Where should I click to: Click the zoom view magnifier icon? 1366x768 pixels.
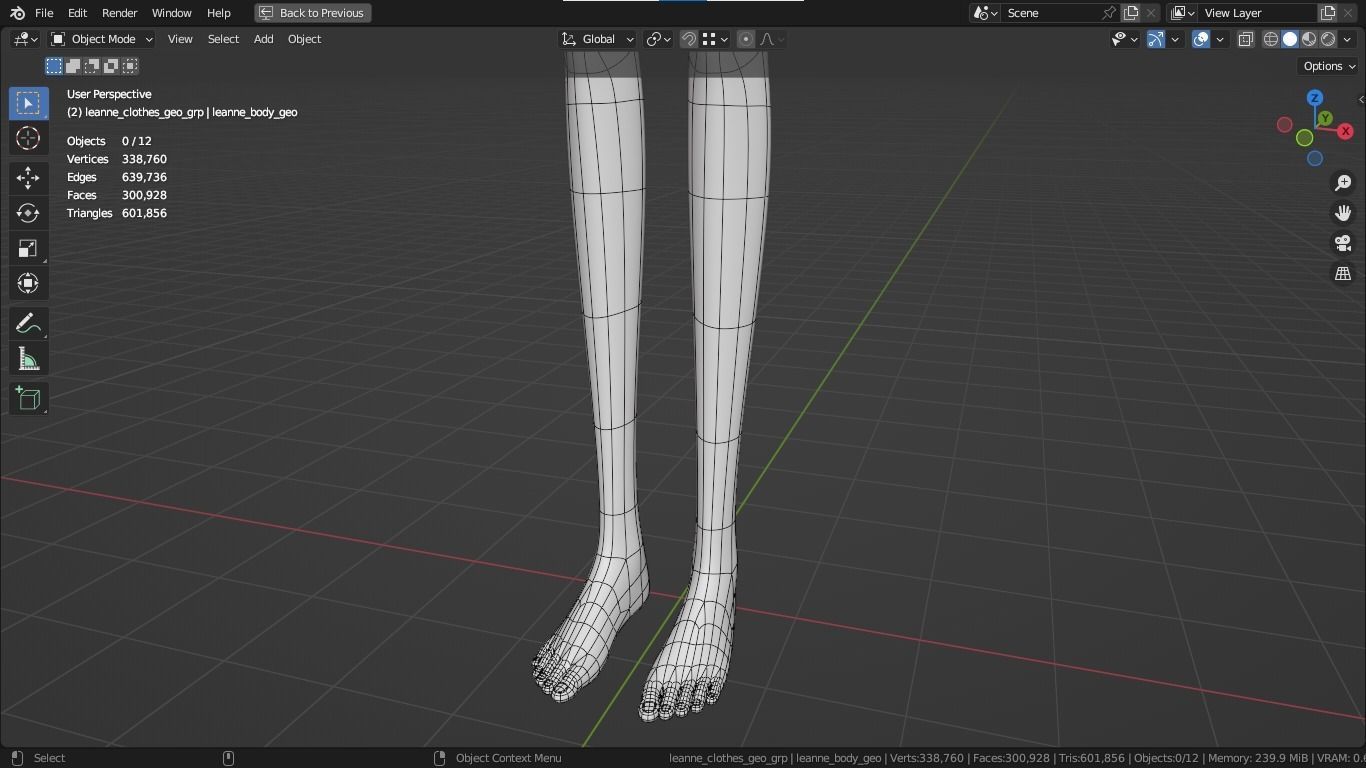[1343, 183]
